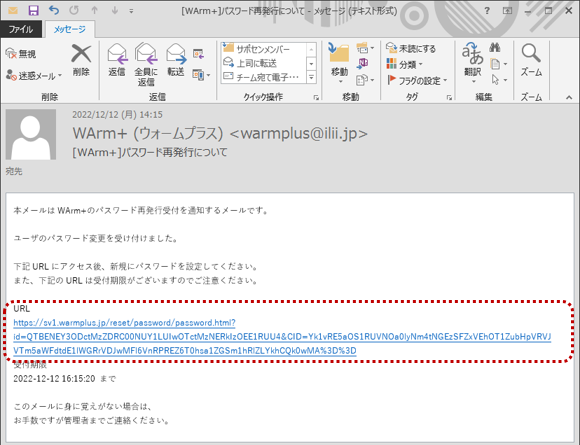580x445 pixels.
Task: Open タグ group dialog launcher
Action: (449, 97)
